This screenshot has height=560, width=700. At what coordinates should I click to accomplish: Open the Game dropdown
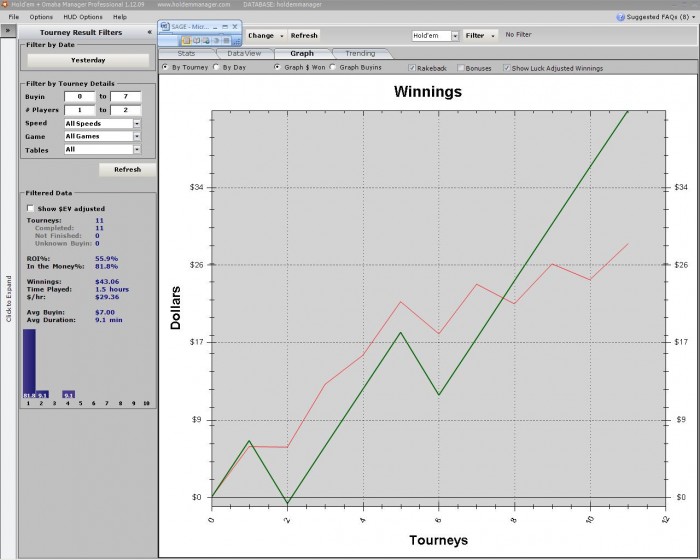pos(137,136)
